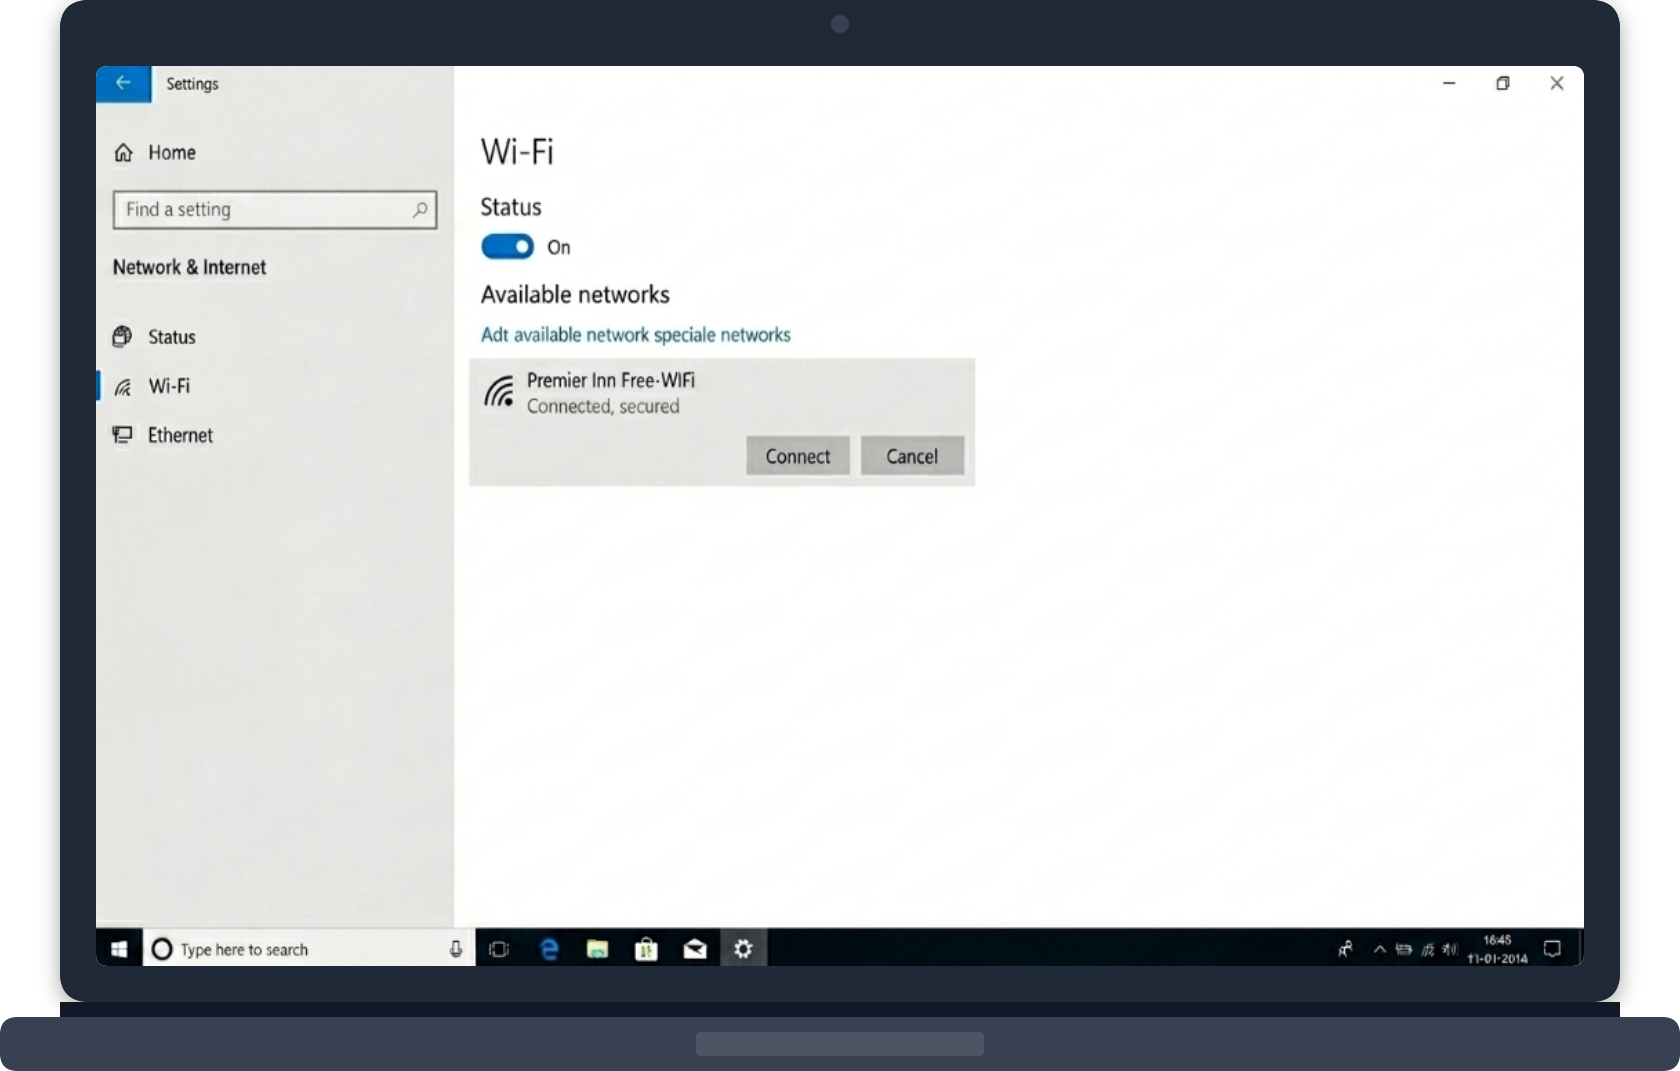1680x1071 pixels.
Task: Minimize the Settings window
Action: pyautogui.click(x=1449, y=83)
